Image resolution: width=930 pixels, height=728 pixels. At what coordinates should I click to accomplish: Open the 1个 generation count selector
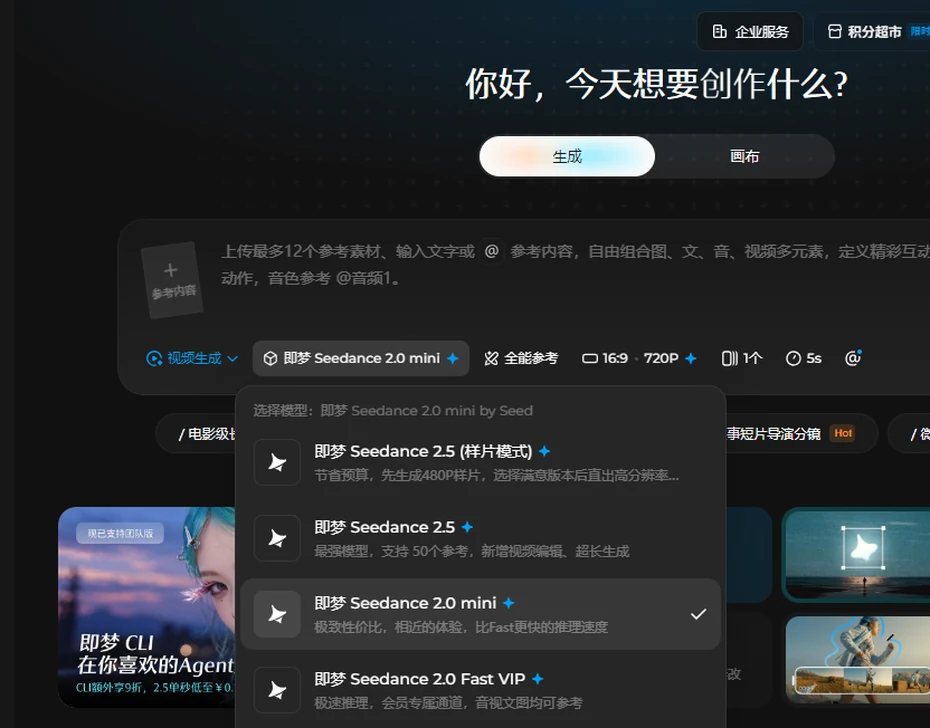741,358
